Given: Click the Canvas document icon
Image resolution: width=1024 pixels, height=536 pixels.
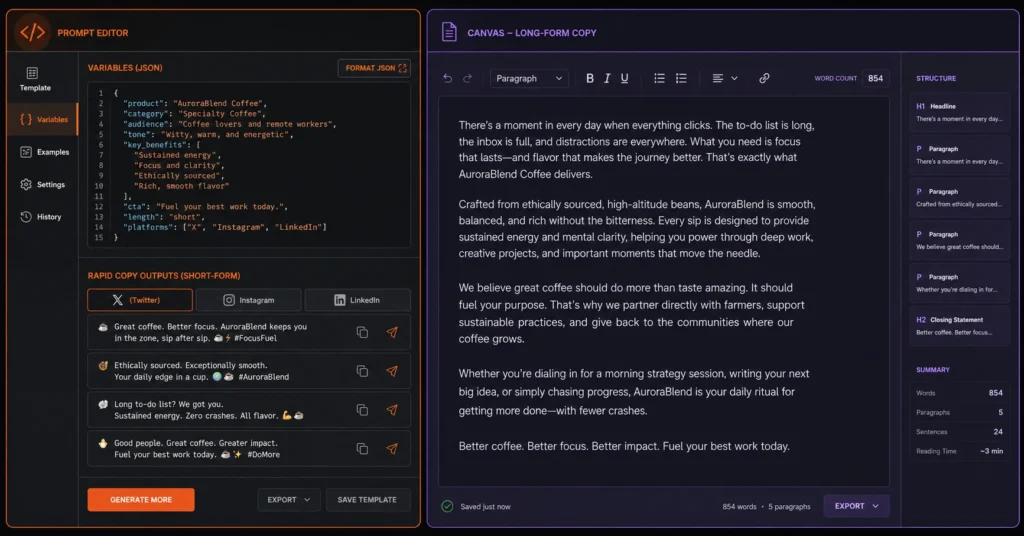Looking at the screenshot, I should [x=449, y=31].
